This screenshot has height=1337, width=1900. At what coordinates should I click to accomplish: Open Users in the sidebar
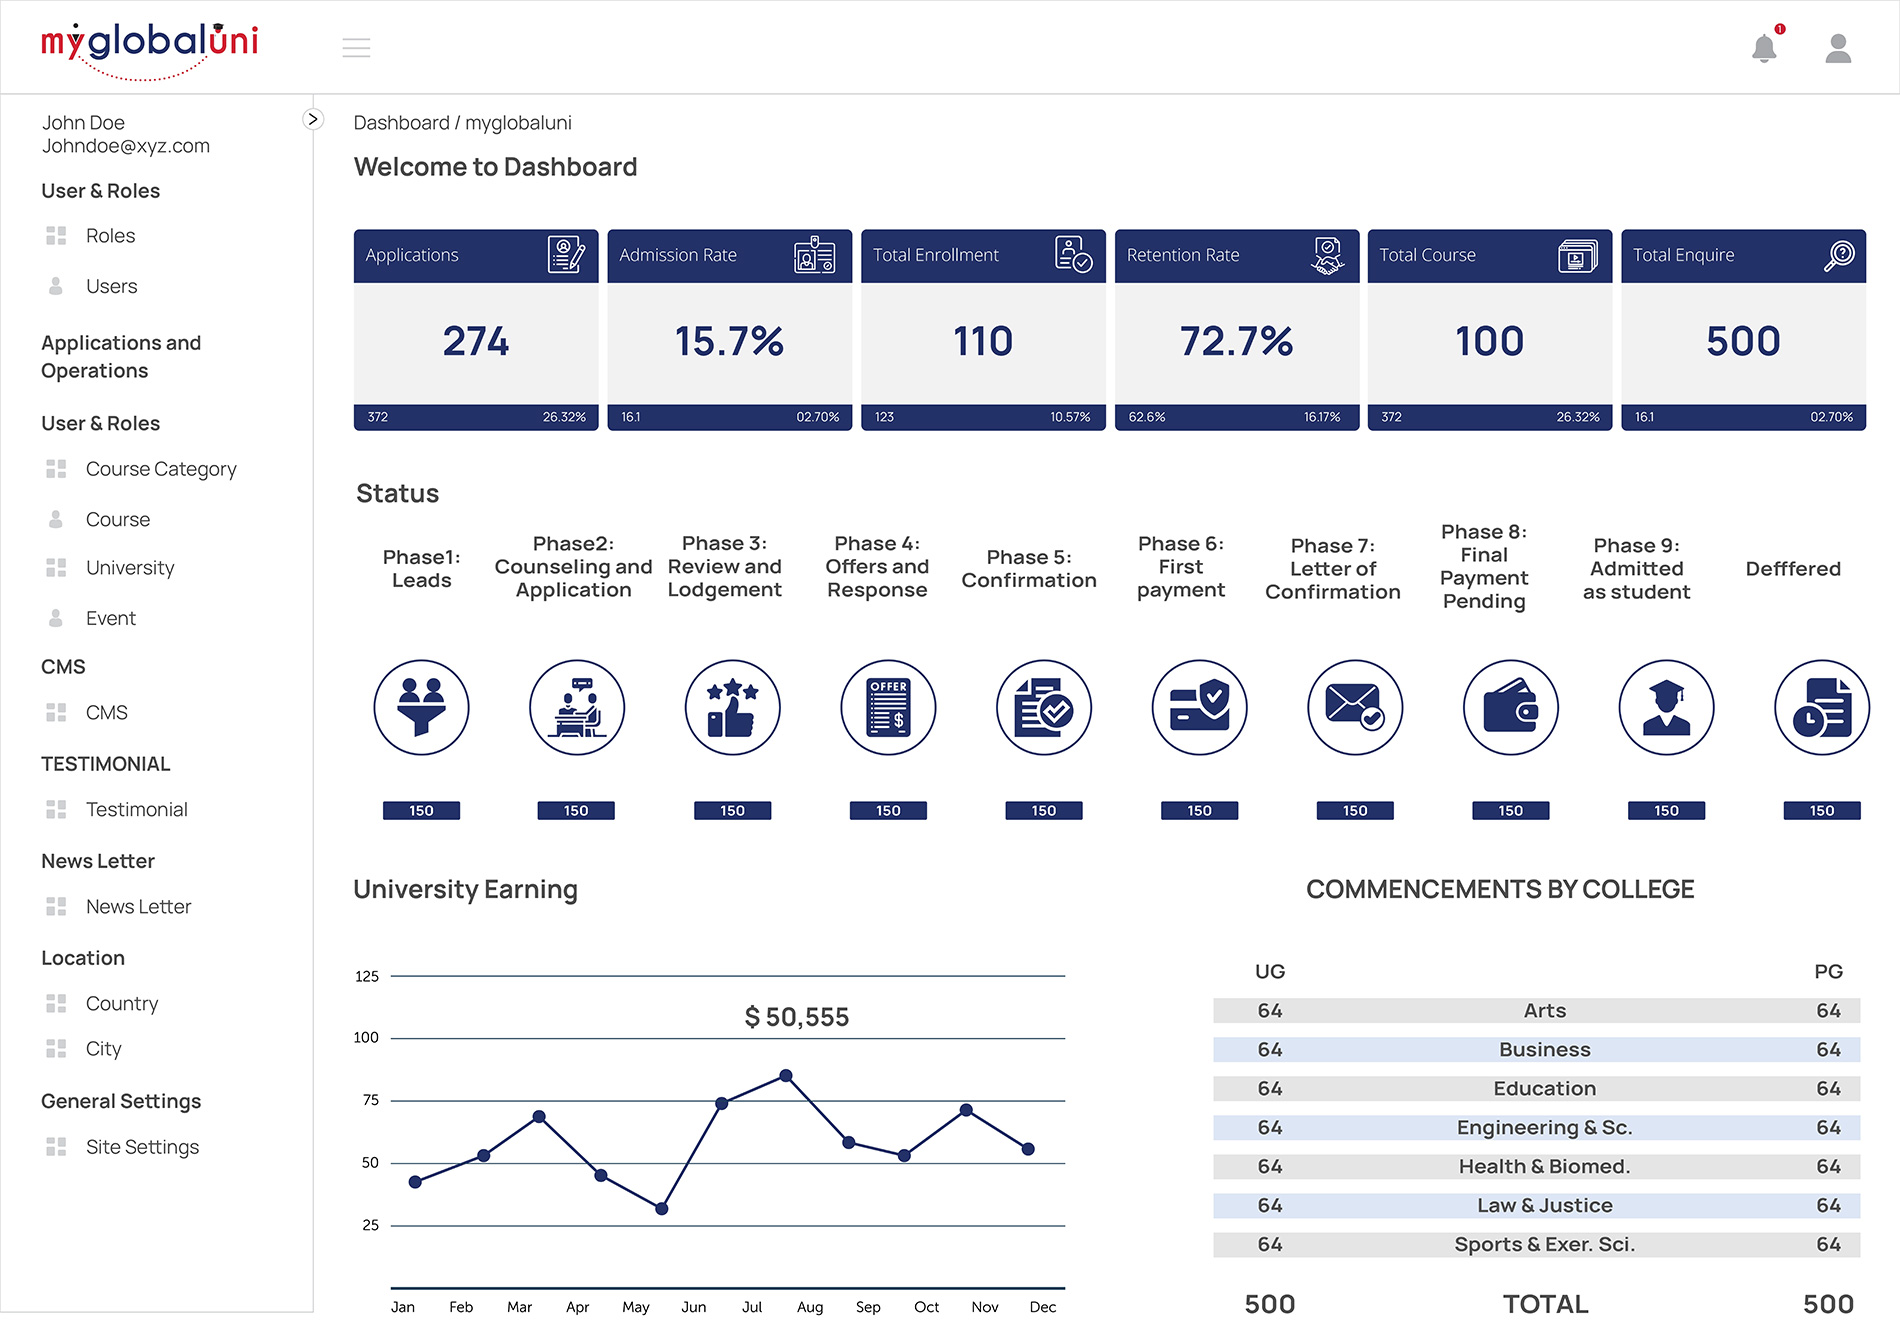click(x=111, y=286)
